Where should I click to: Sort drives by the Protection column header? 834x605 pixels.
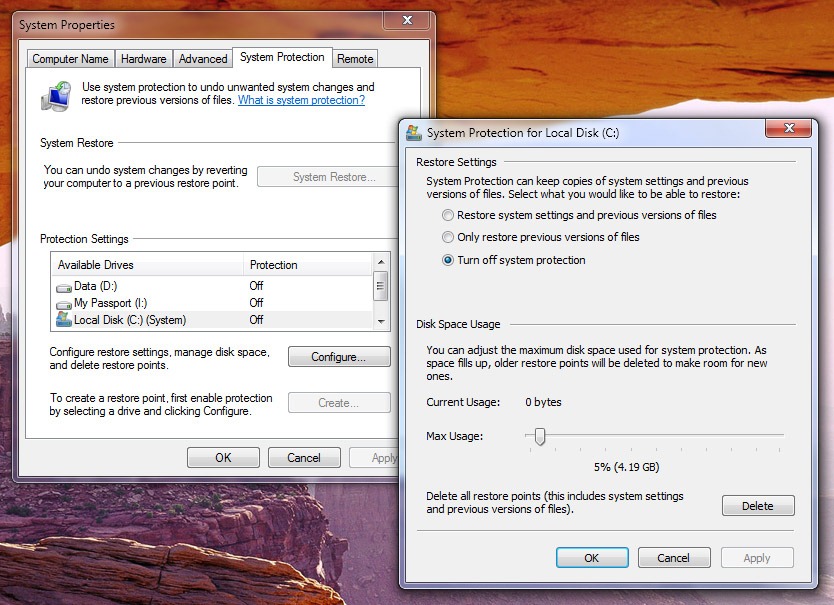[x=305, y=265]
